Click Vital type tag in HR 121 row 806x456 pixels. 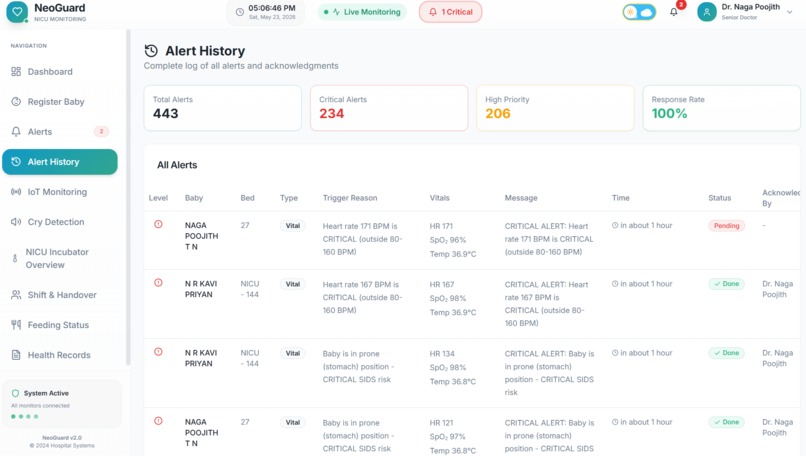point(292,423)
